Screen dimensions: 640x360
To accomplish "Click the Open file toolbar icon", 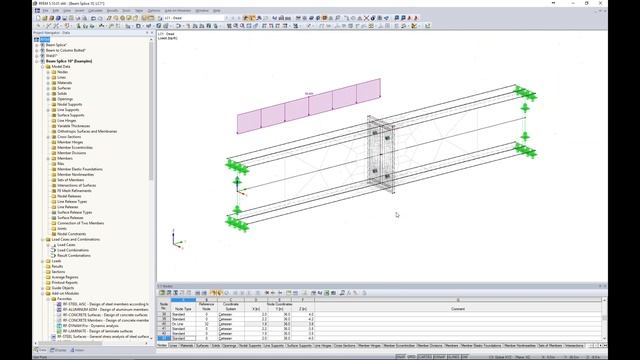I will [x=45, y=18].
